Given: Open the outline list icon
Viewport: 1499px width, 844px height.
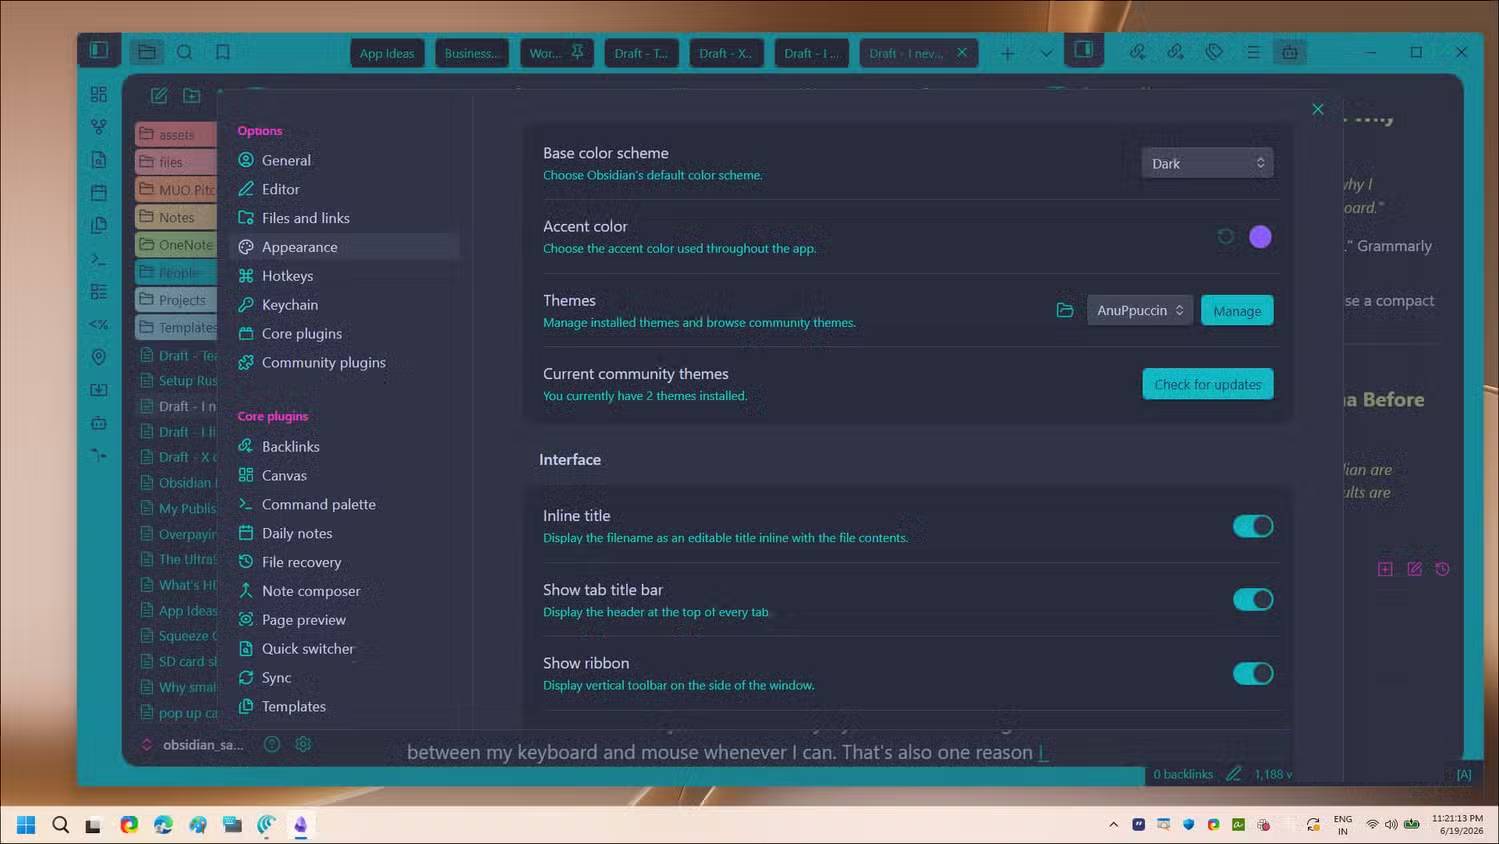Looking at the screenshot, I should tap(1252, 52).
